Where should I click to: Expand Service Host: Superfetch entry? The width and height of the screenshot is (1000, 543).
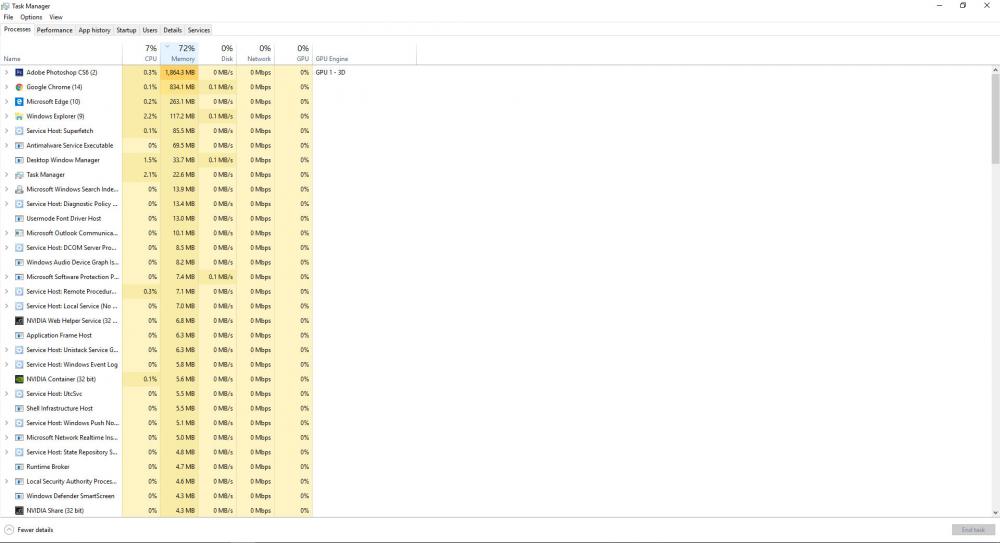pyautogui.click(x=7, y=131)
